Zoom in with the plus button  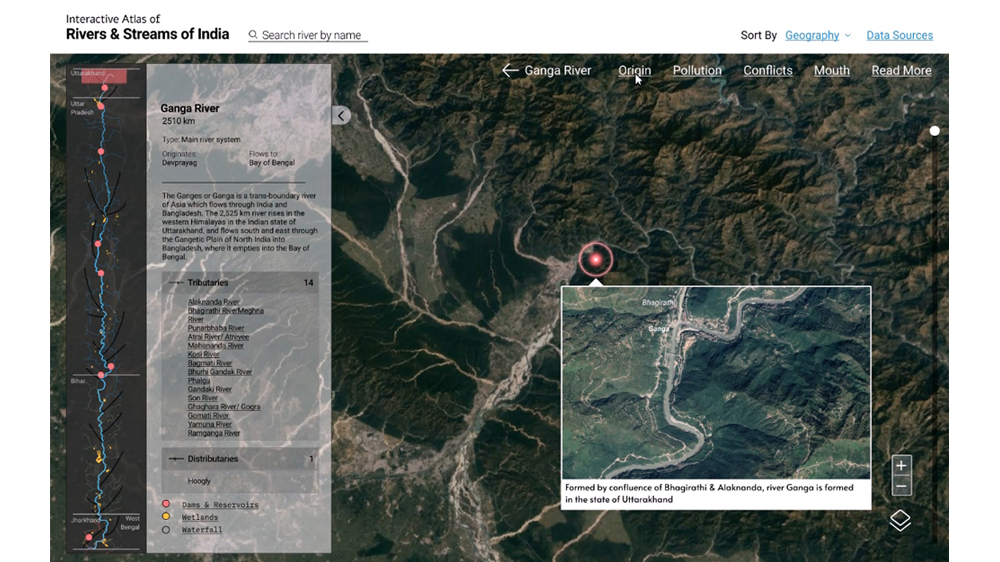click(x=901, y=466)
